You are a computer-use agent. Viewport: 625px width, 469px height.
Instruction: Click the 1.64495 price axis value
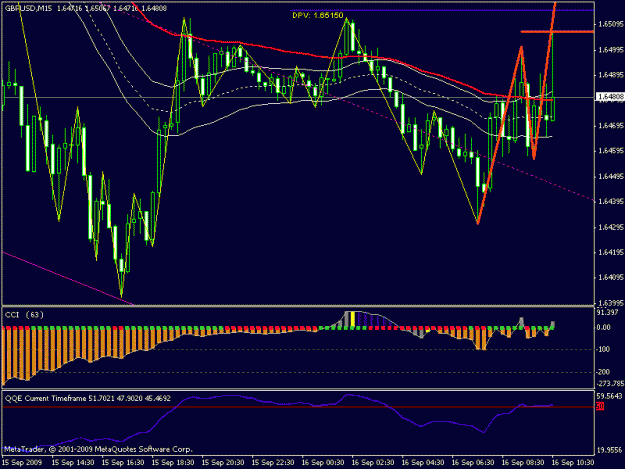[x=610, y=177]
